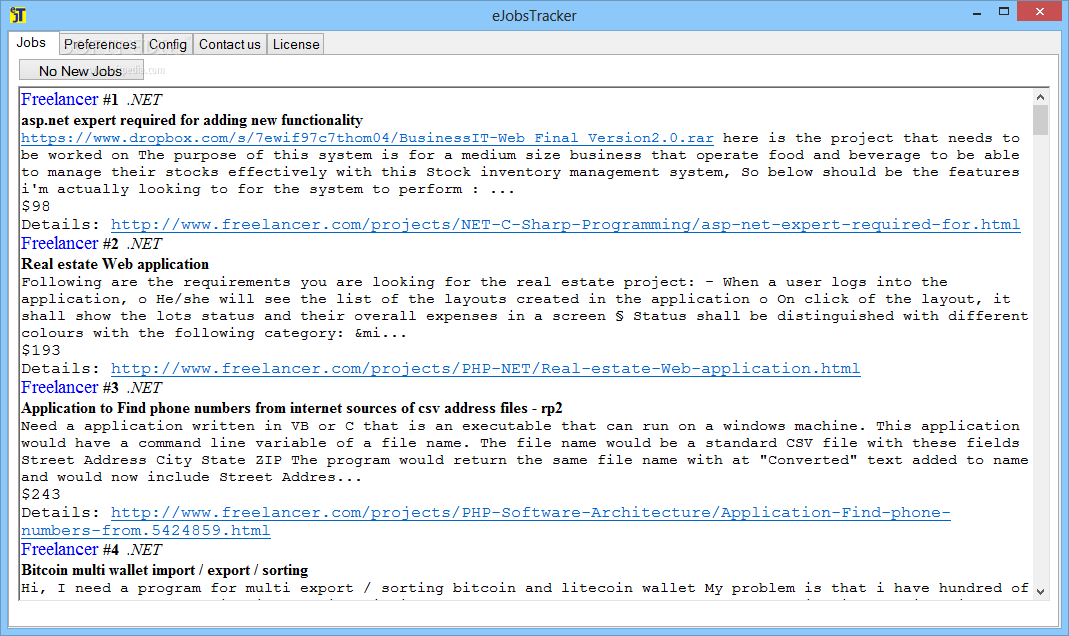The width and height of the screenshot is (1069, 636).
Task: Click the vertical scrollbar thumb in the jobs list
Action: pyautogui.click(x=1040, y=121)
